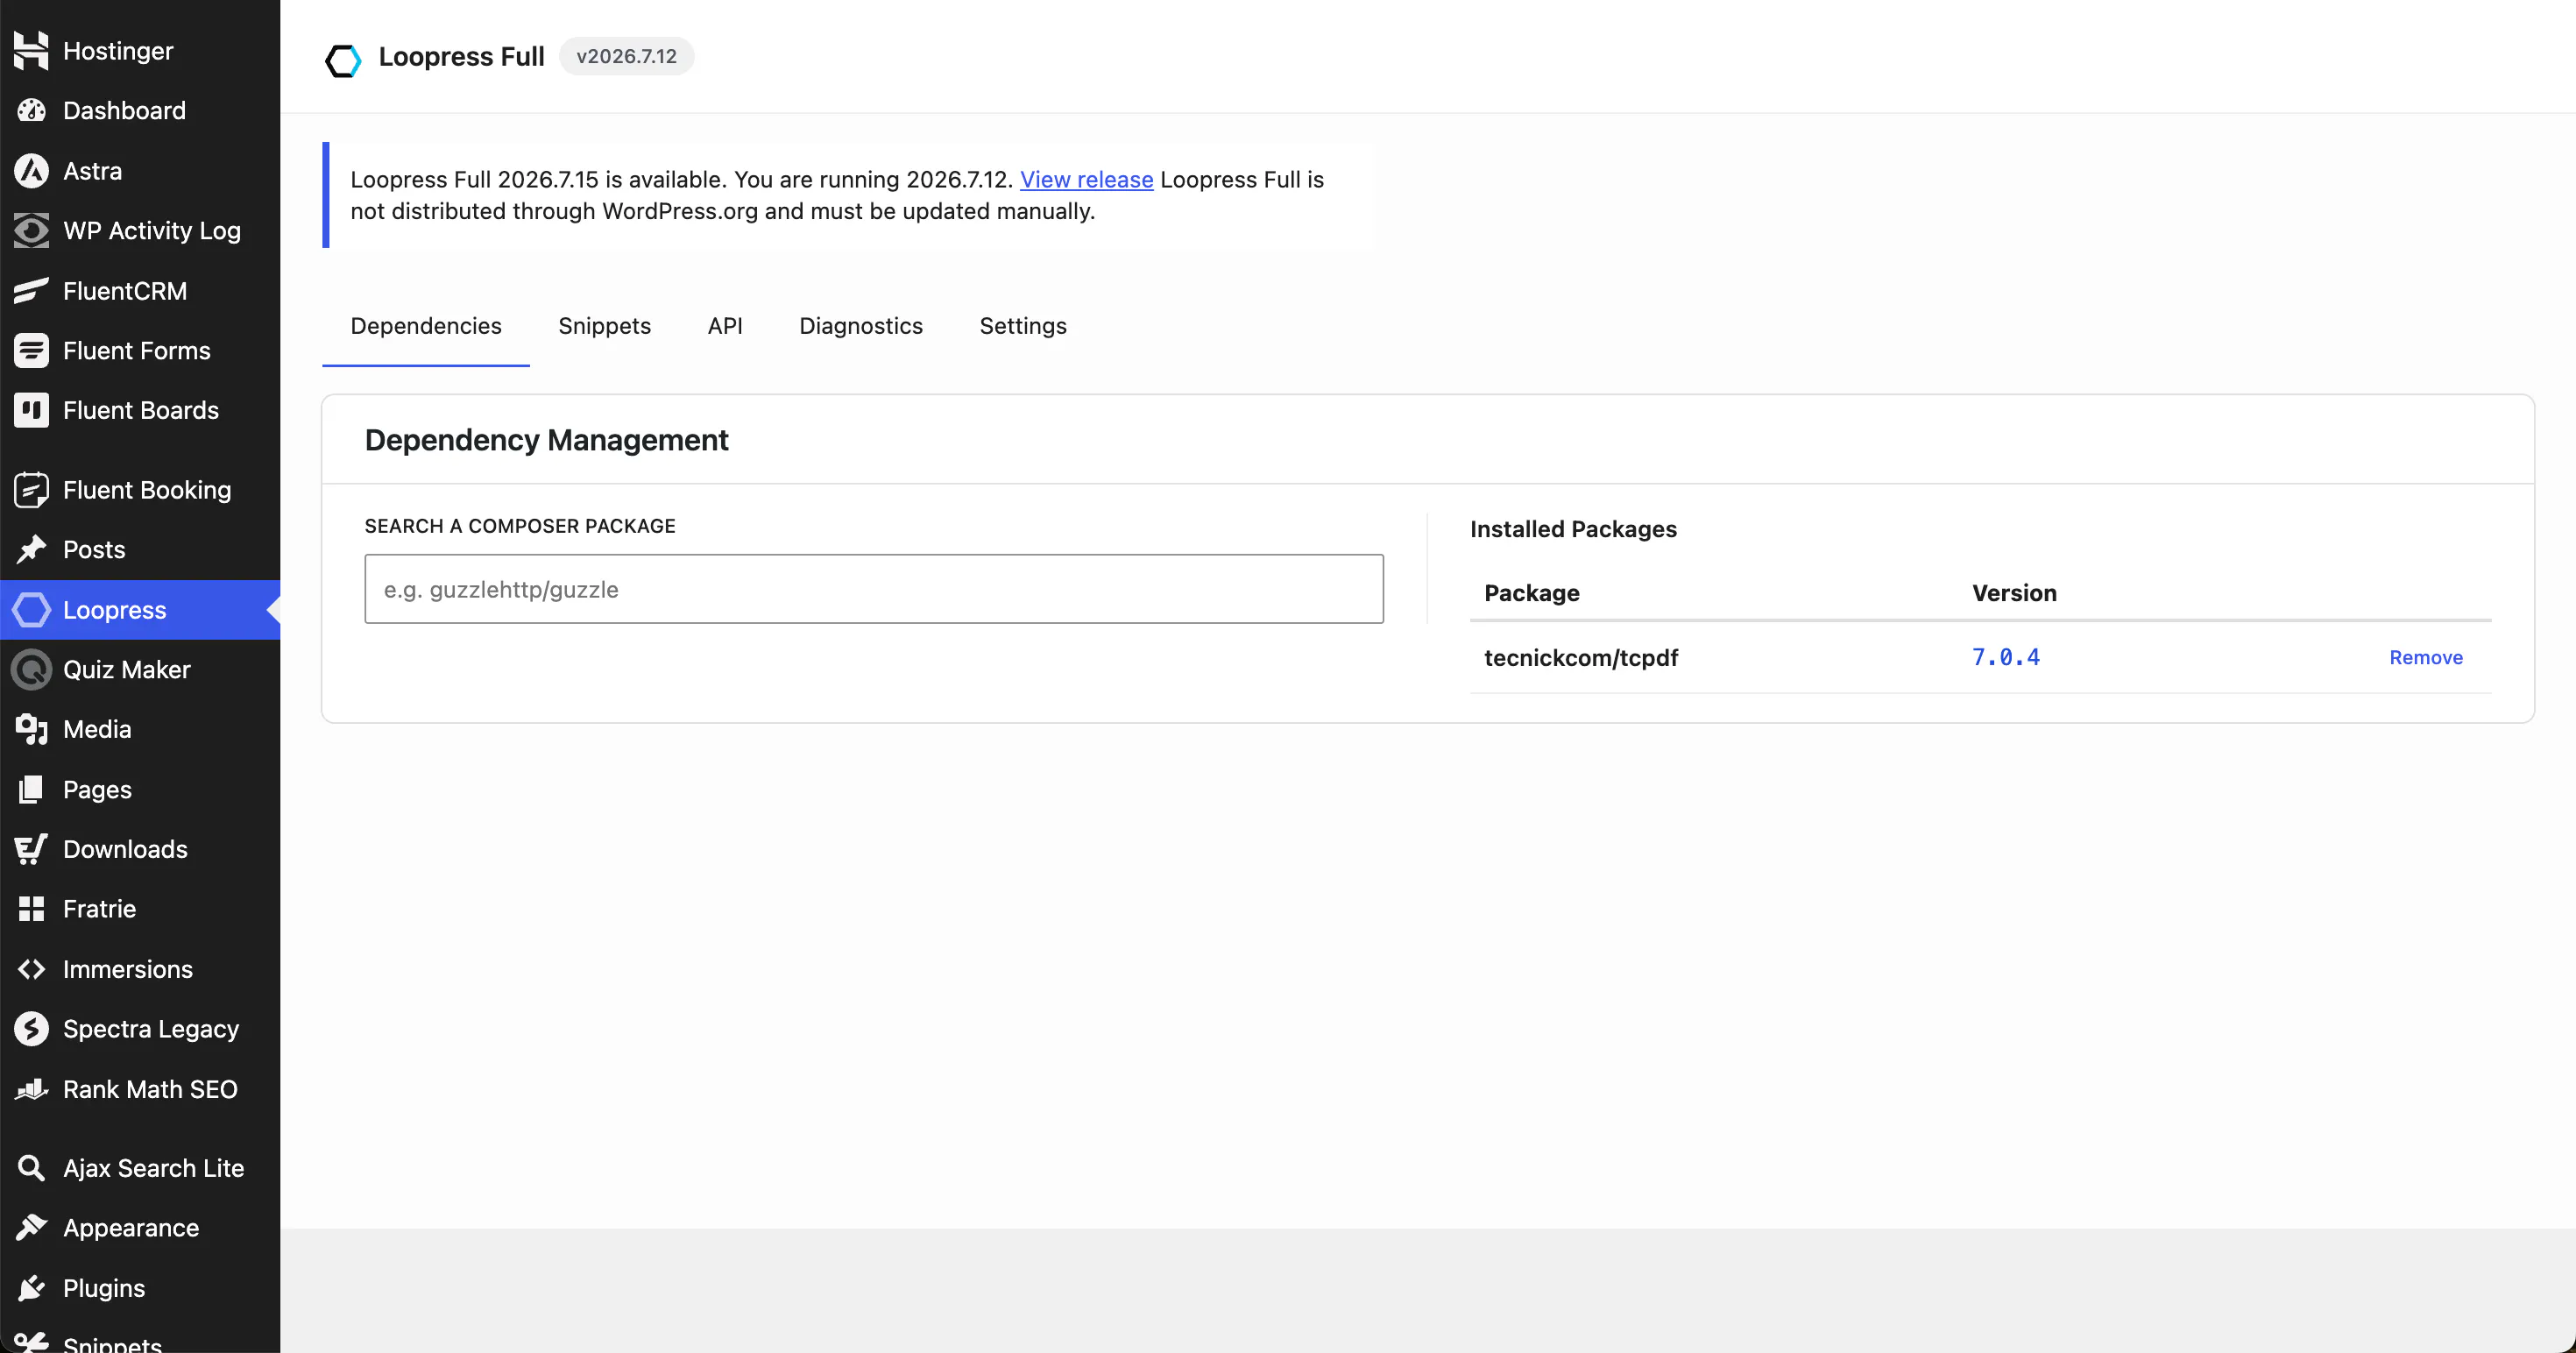Screen dimensions: 2576x1353
Task: Click the Dashboard gauge icon
Action: coord(31,111)
